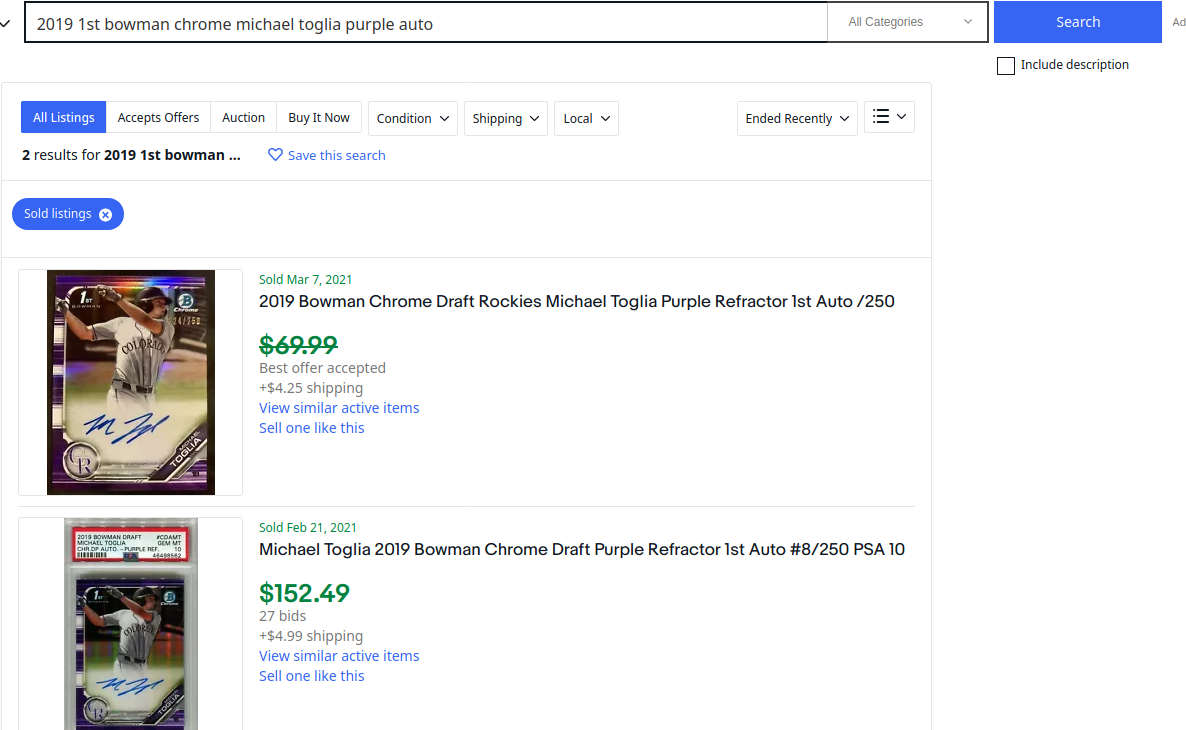
Task: Select the All Listings tab
Action: click(x=64, y=117)
